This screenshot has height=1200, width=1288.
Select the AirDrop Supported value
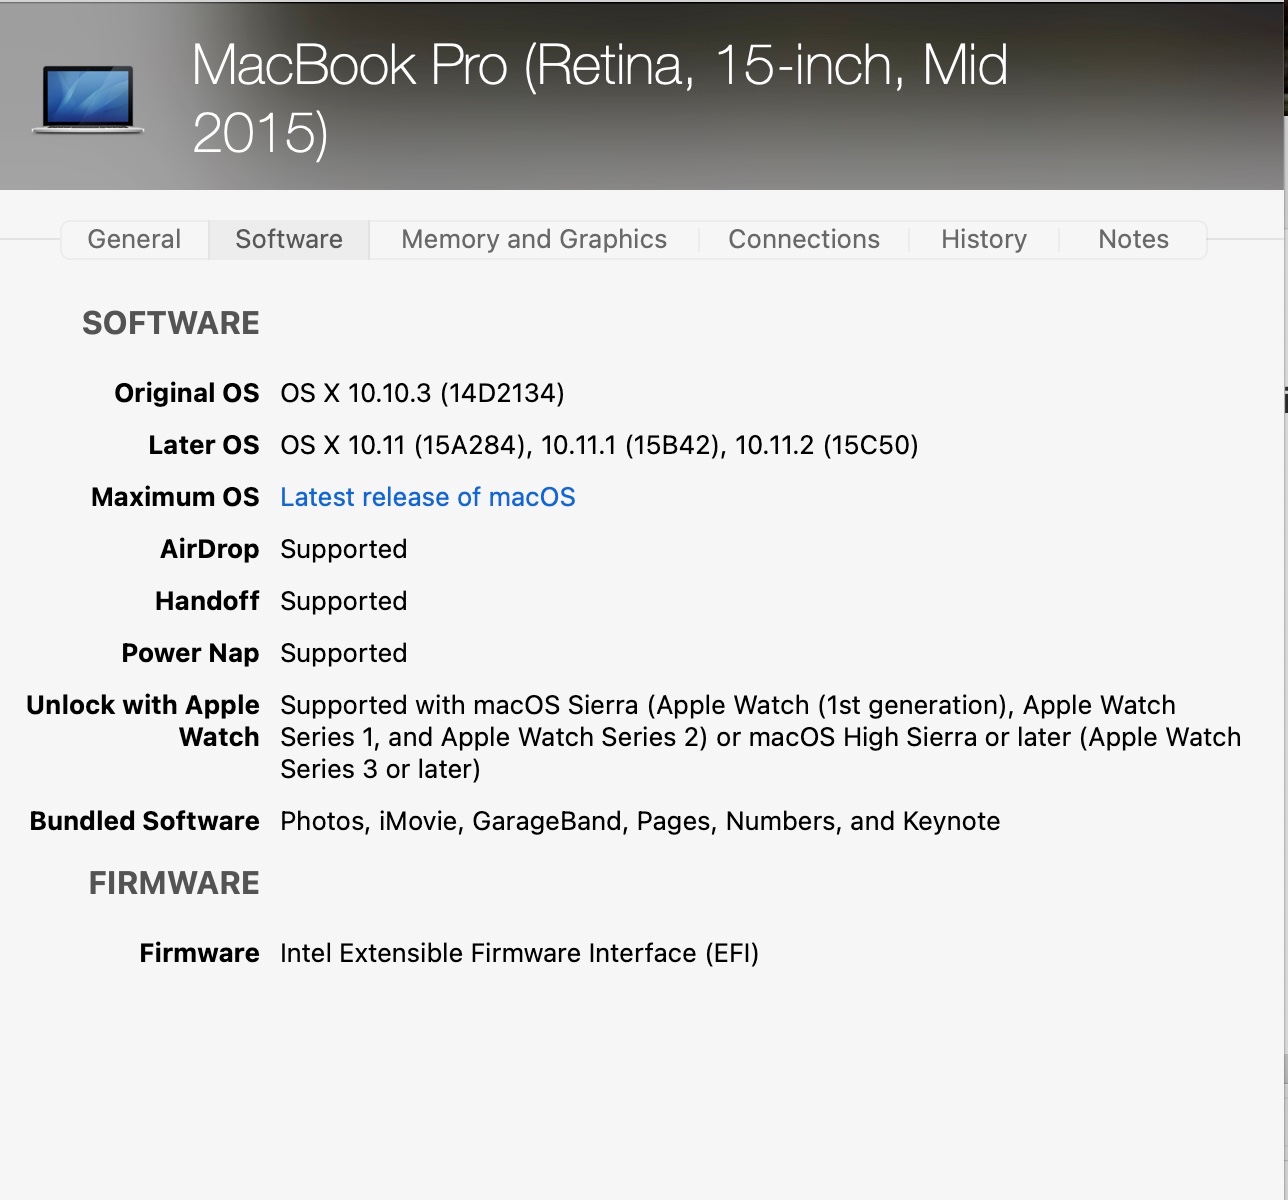(344, 549)
